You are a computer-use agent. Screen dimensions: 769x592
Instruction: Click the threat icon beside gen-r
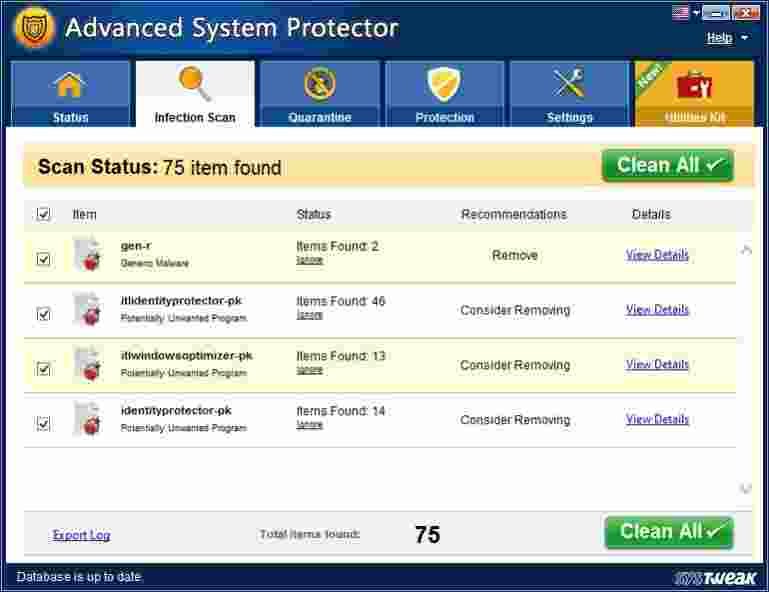pyautogui.click(x=87, y=254)
